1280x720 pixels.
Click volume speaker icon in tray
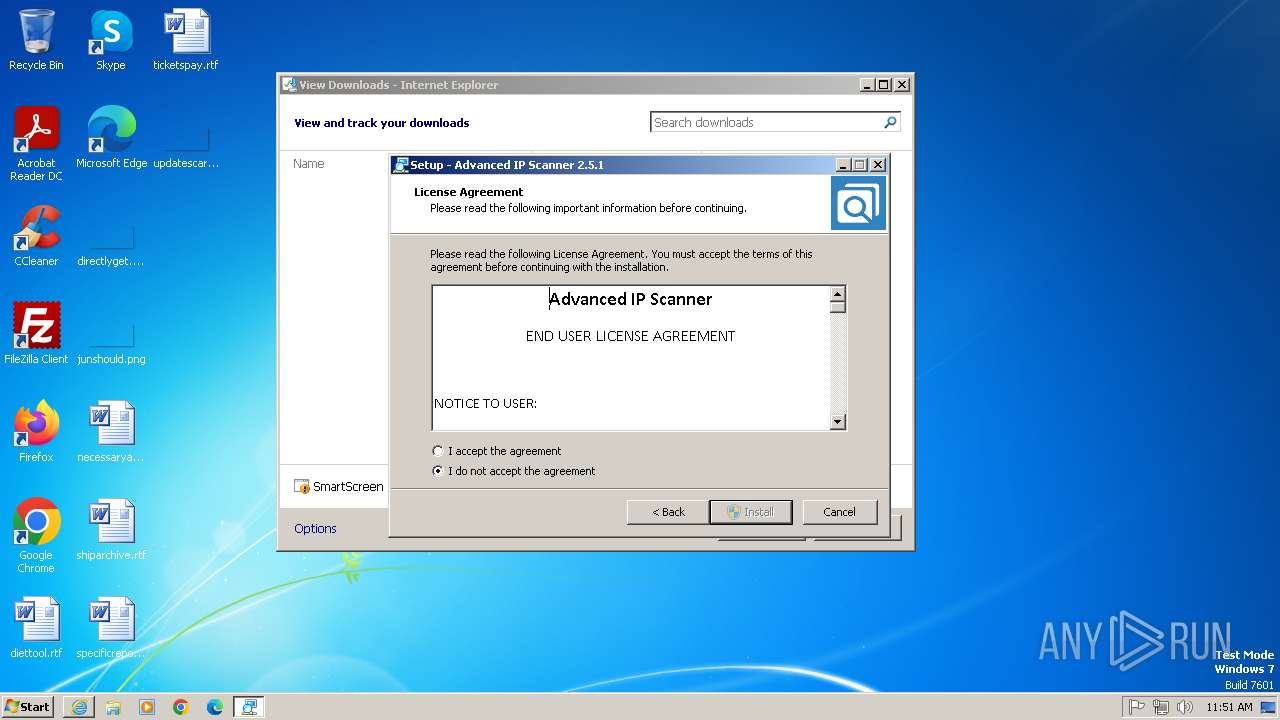(x=1185, y=707)
